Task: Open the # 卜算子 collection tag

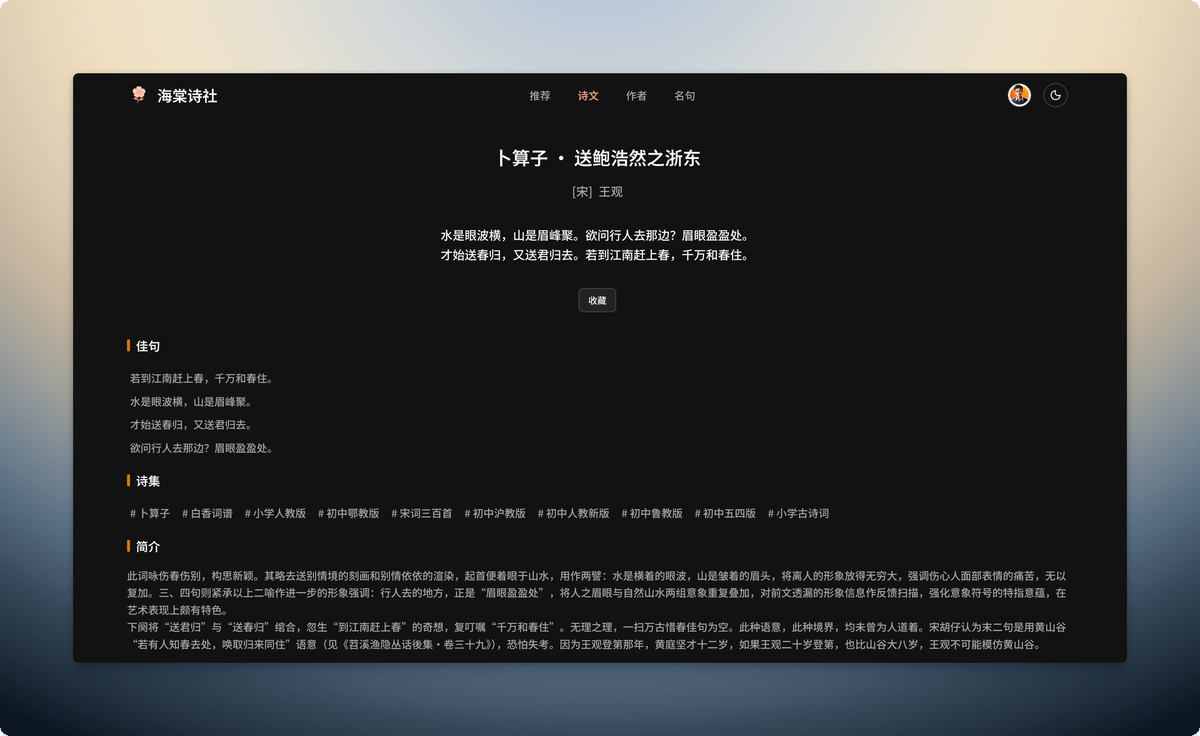Action: pyautogui.click(x=150, y=513)
